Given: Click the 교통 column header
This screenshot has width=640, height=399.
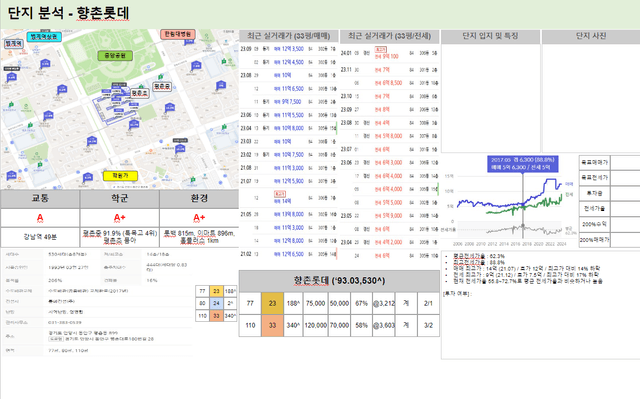Looking at the screenshot, I should [x=40, y=199].
